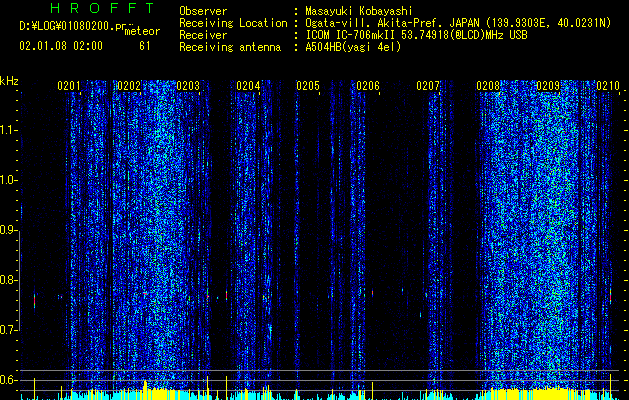This screenshot has width=629, height=400.
Task: Click the 0.9 kHz axis label
Action: (x=9, y=230)
